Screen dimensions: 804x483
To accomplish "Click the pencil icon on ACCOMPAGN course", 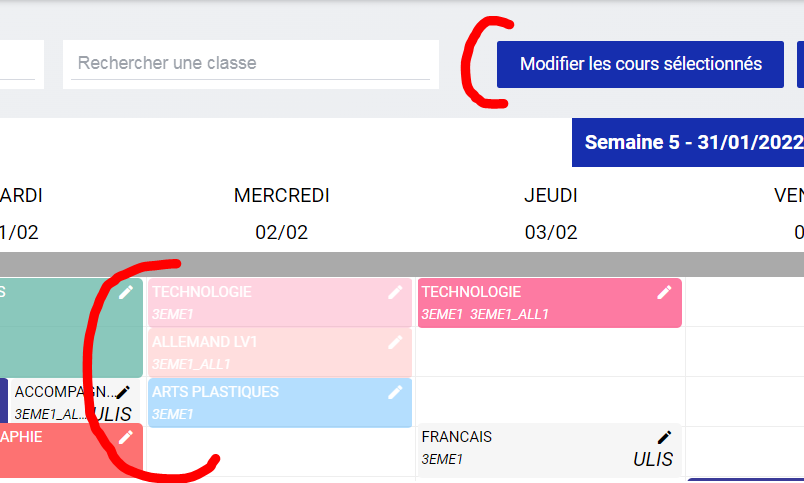I will 123,392.
